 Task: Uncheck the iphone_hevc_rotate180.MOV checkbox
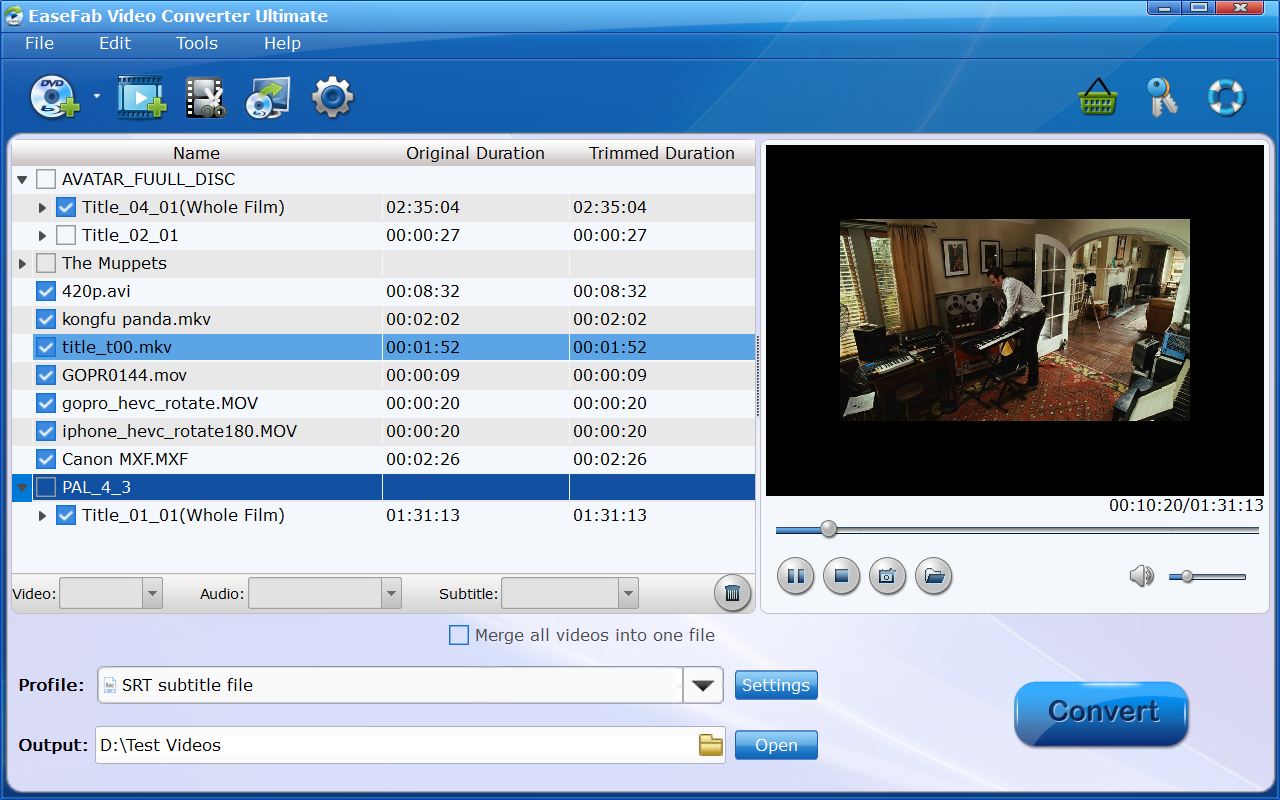[x=46, y=431]
